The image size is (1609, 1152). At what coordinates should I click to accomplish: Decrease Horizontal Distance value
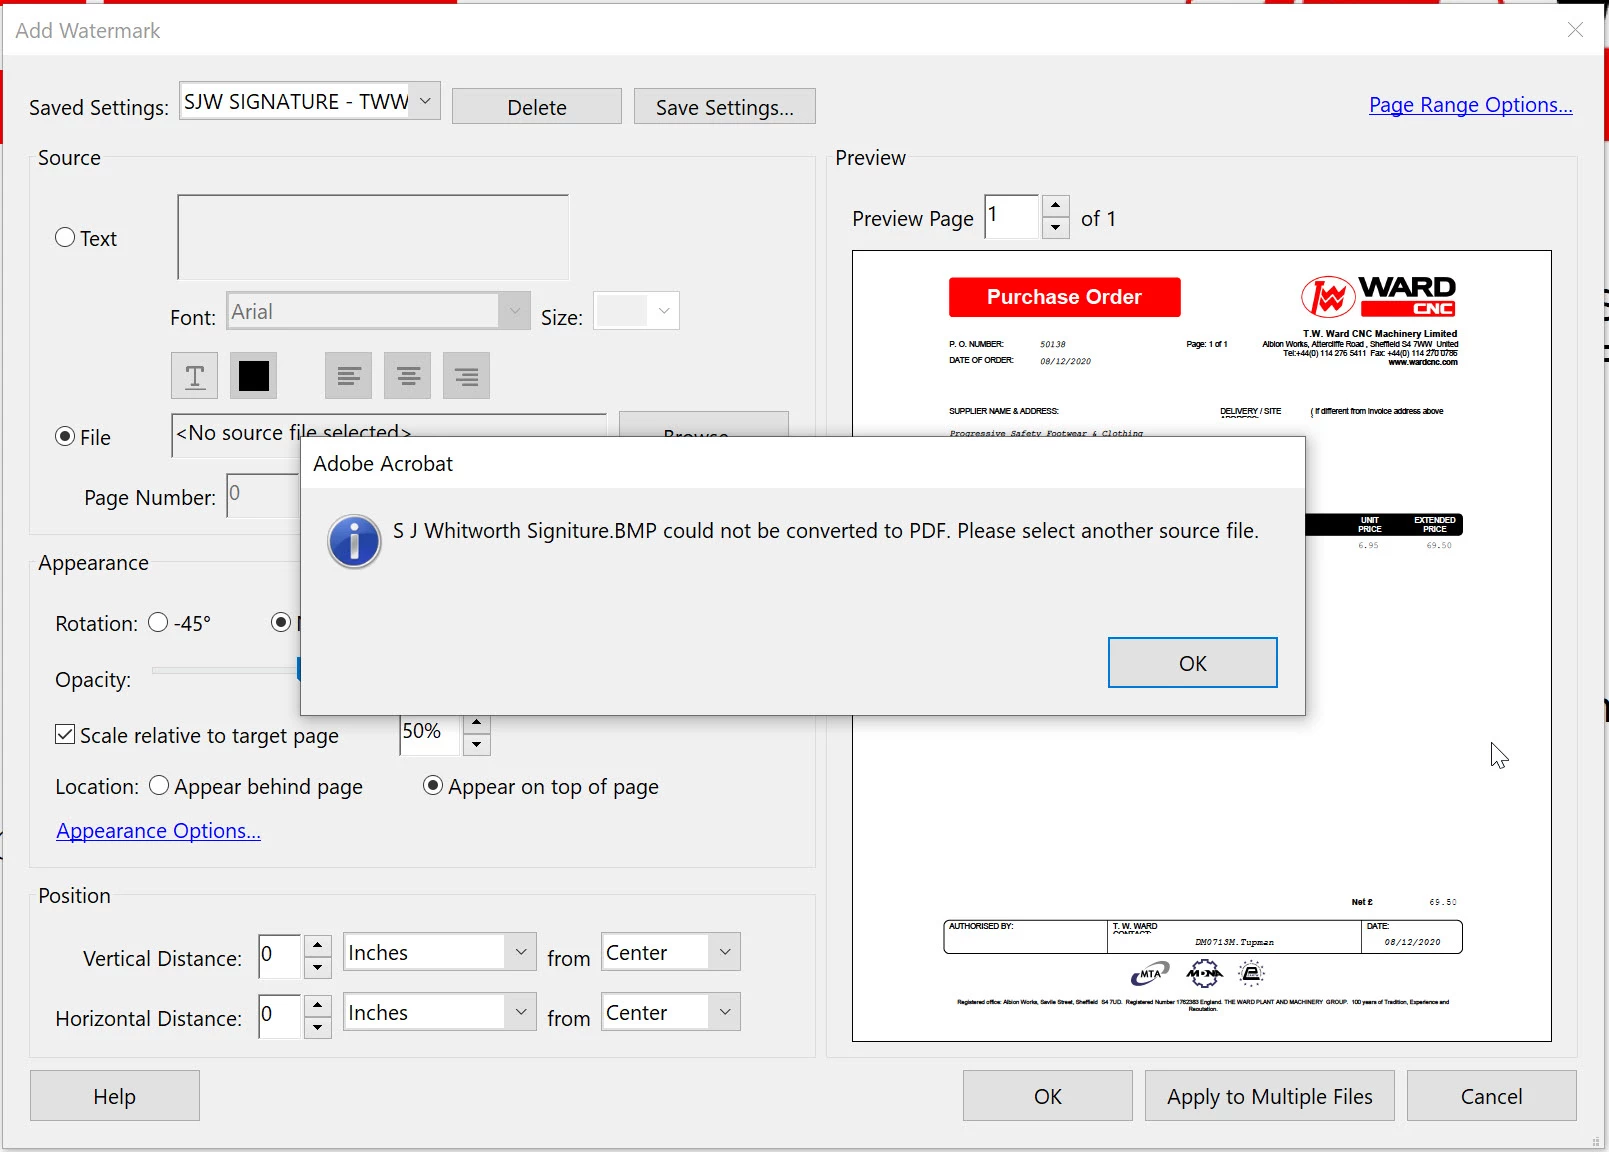[318, 1027]
